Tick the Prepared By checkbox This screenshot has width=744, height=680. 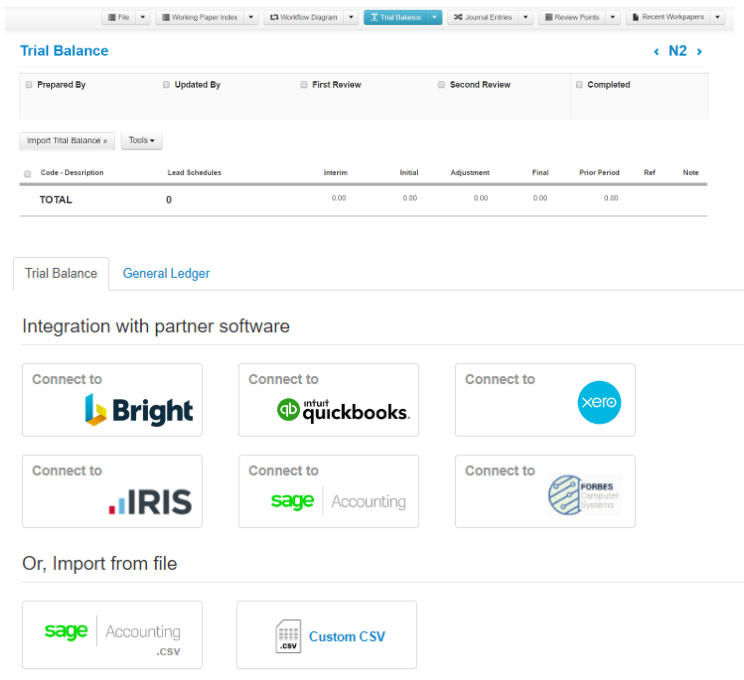29,85
